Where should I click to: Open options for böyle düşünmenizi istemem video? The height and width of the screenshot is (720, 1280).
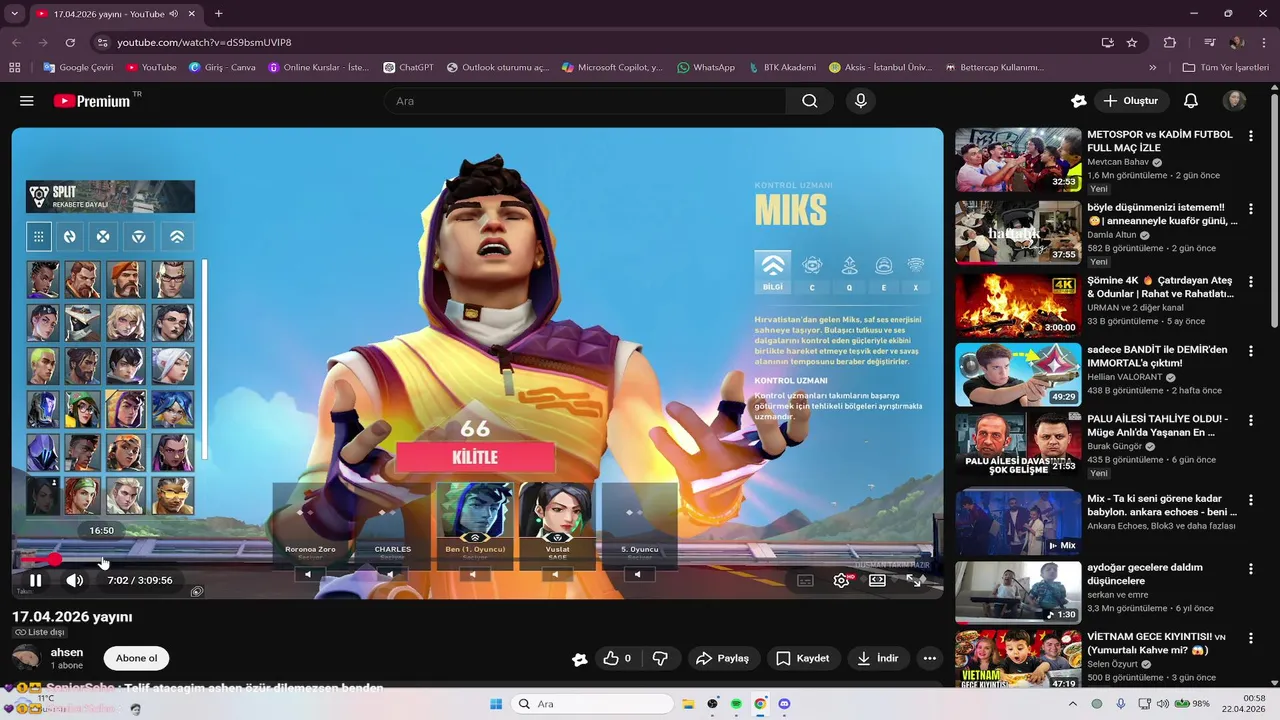(1250, 209)
